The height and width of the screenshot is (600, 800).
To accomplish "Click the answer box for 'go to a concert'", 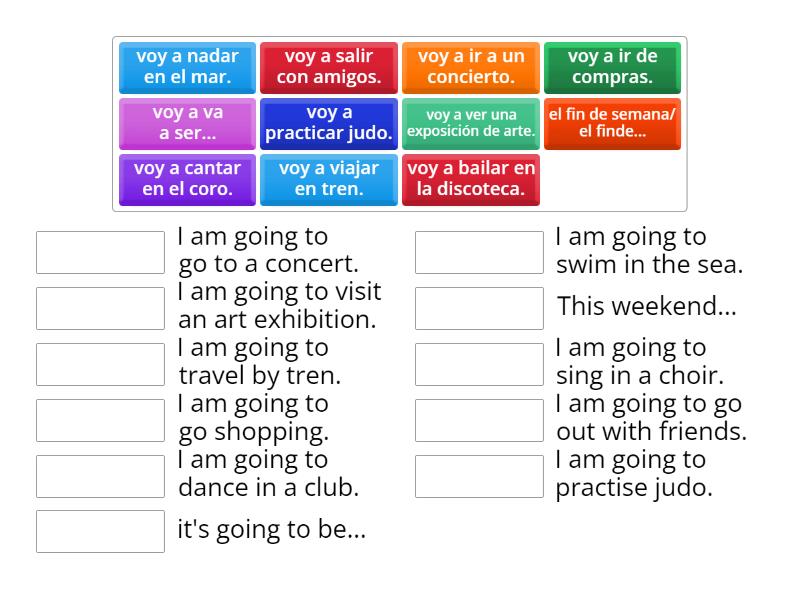I will (99, 252).
